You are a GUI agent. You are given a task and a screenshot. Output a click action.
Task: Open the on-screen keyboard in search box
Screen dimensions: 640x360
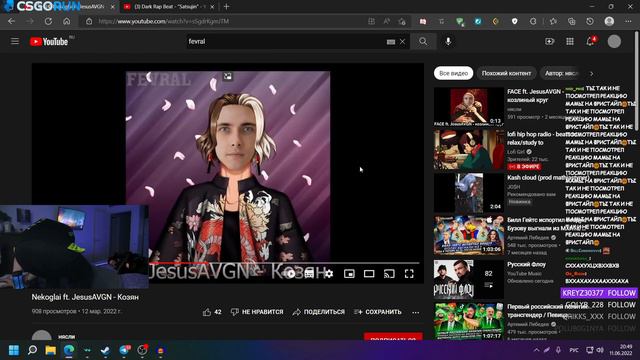point(391,42)
